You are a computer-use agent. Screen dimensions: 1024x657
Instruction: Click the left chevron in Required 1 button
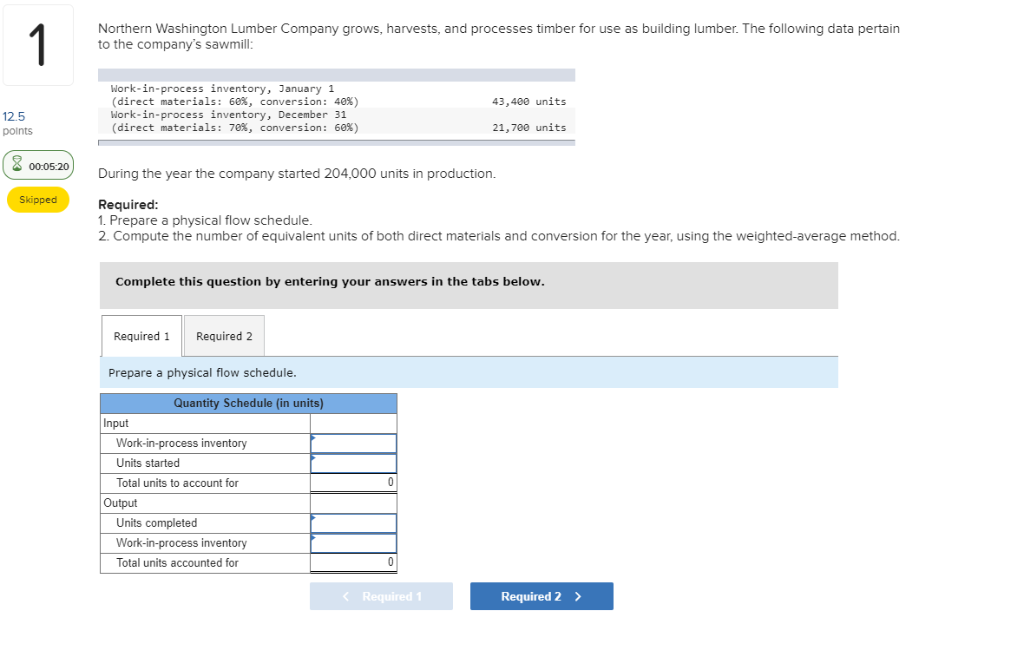point(346,596)
